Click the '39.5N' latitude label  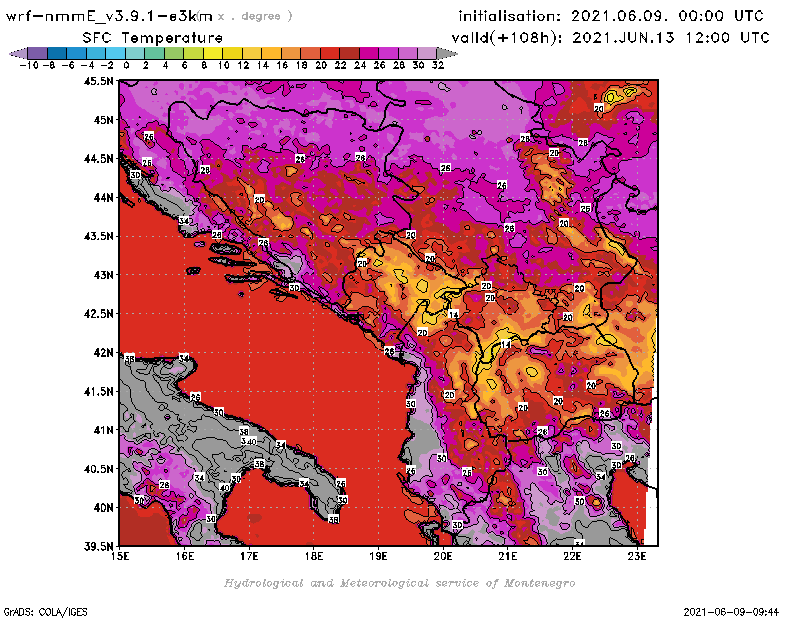[99, 546]
